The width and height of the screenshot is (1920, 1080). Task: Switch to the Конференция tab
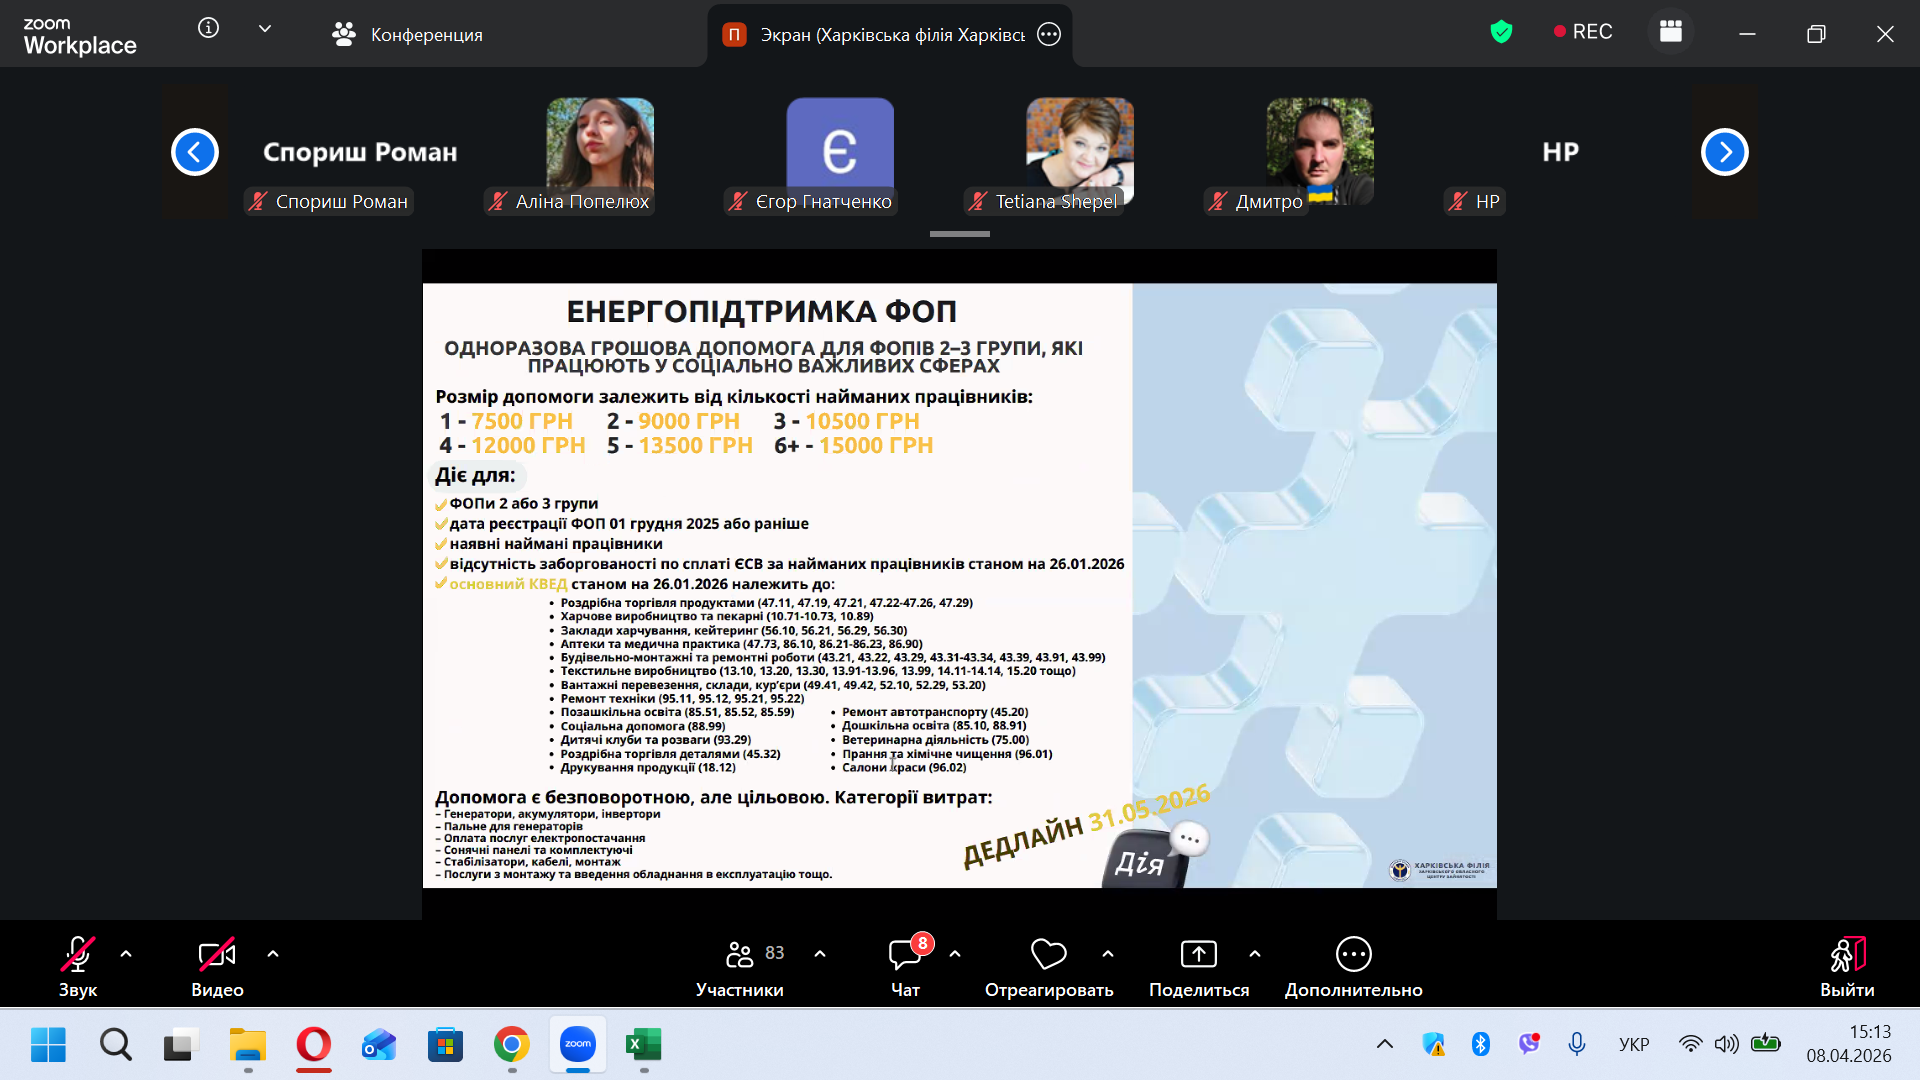(408, 35)
